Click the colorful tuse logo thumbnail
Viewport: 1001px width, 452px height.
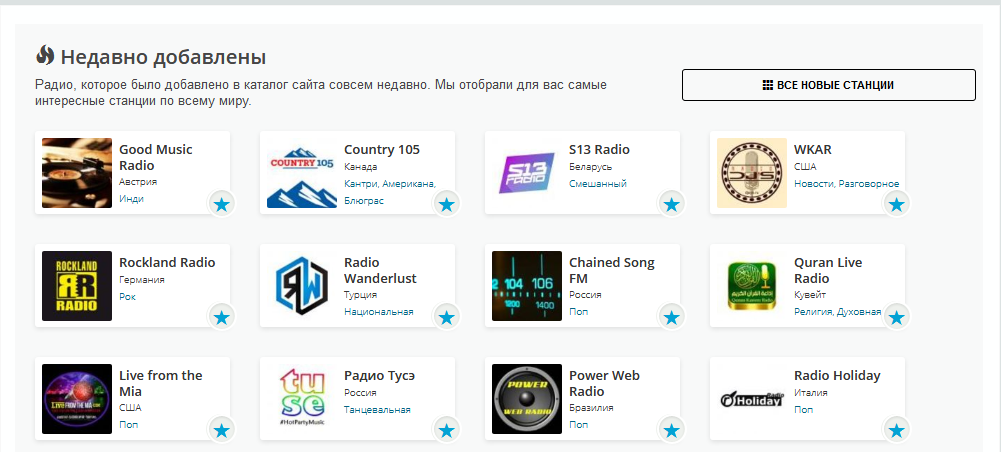tap(301, 398)
